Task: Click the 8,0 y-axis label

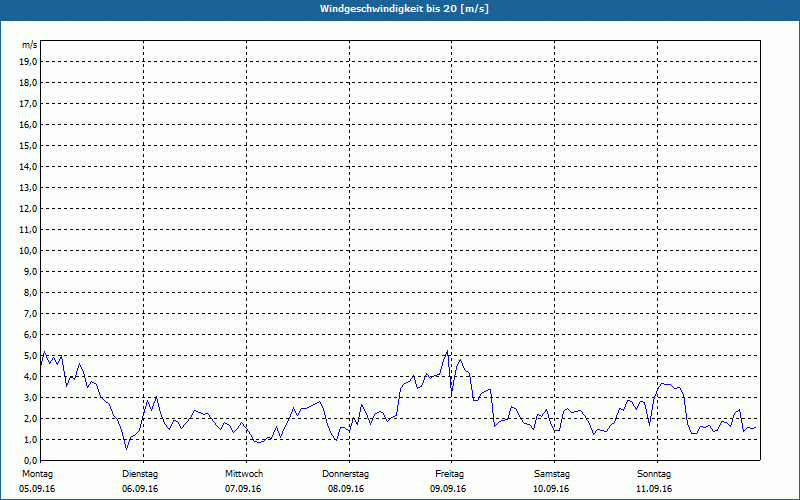Action: [29, 292]
